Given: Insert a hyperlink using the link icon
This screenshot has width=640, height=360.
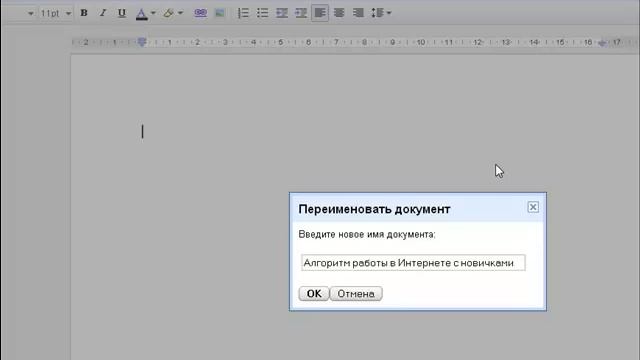Looking at the screenshot, I should (200, 13).
